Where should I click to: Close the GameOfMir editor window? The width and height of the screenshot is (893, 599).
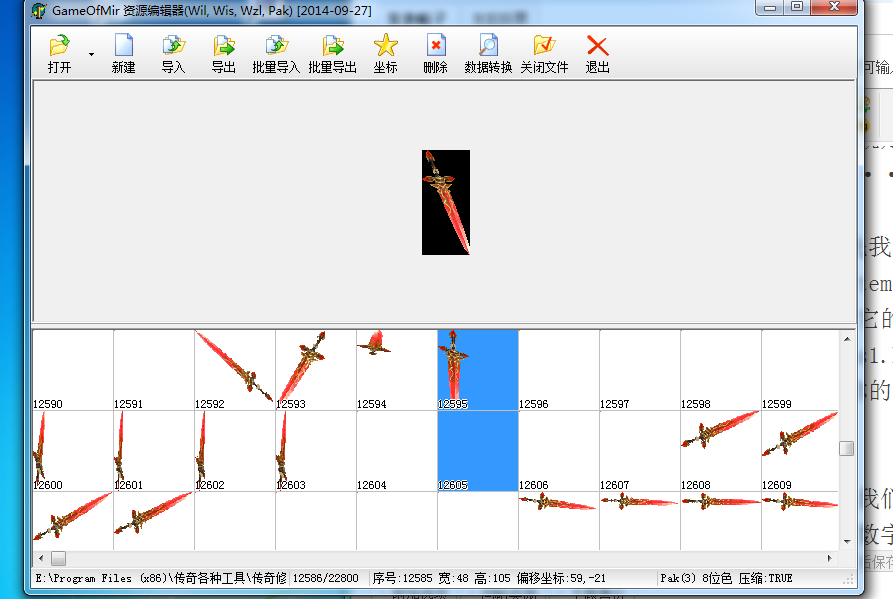pyautogui.click(x=834, y=7)
